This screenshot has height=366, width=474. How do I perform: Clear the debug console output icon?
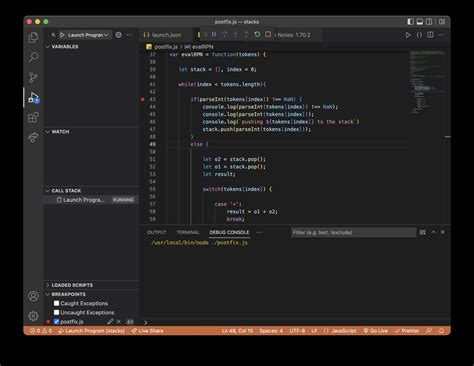[423, 232]
